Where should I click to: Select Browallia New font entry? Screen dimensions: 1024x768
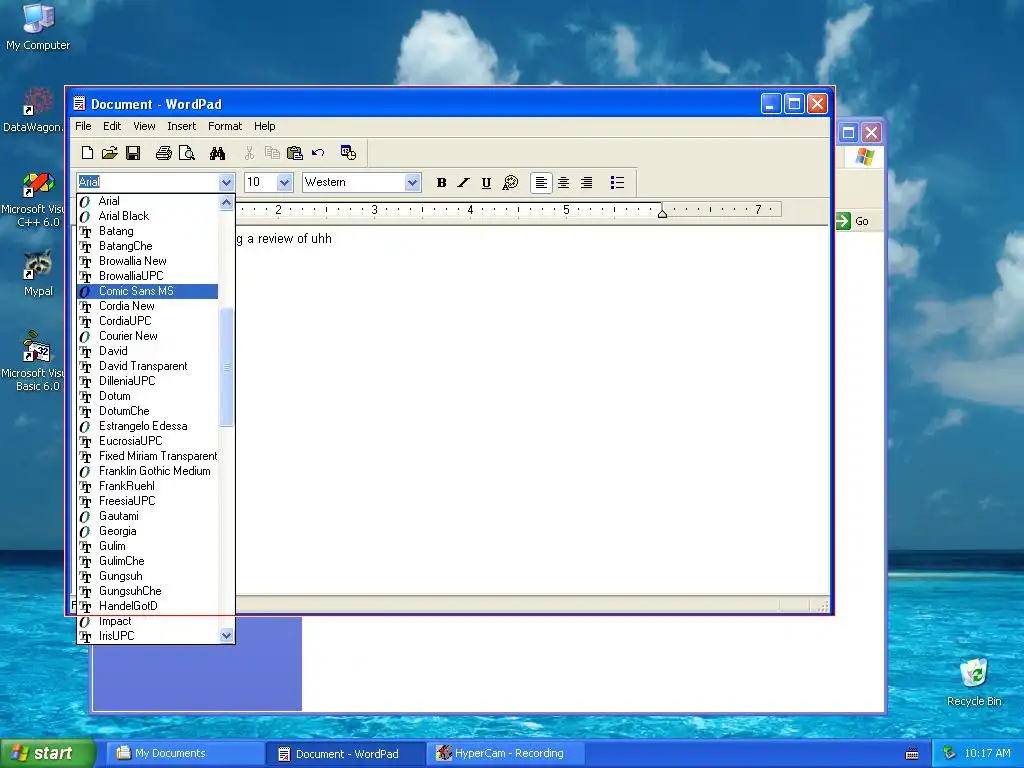(x=148, y=261)
